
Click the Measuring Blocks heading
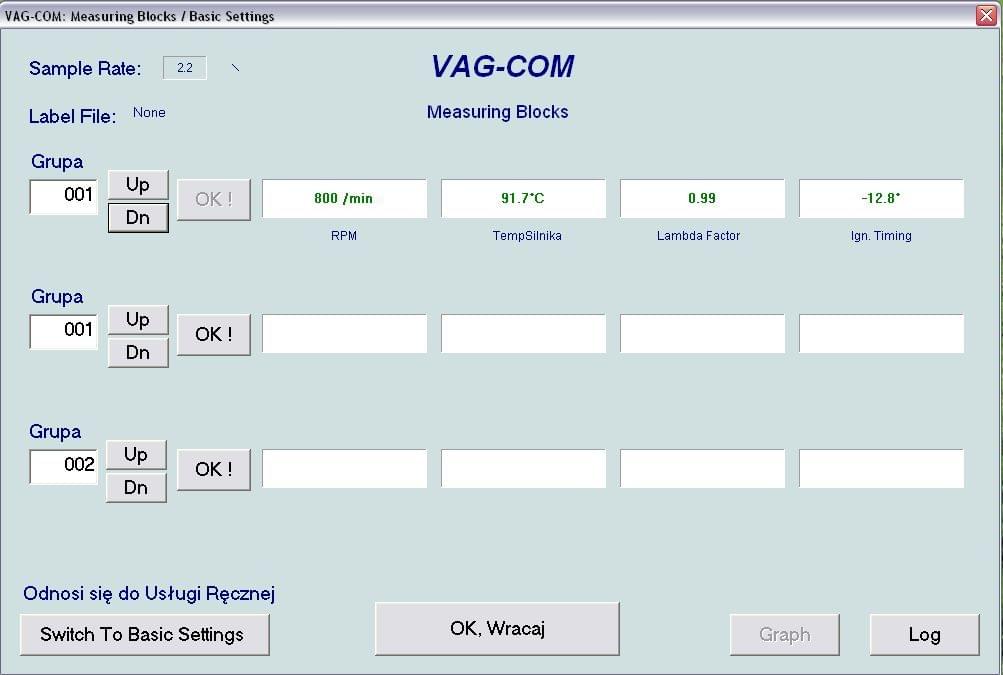(x=498, y=112)
